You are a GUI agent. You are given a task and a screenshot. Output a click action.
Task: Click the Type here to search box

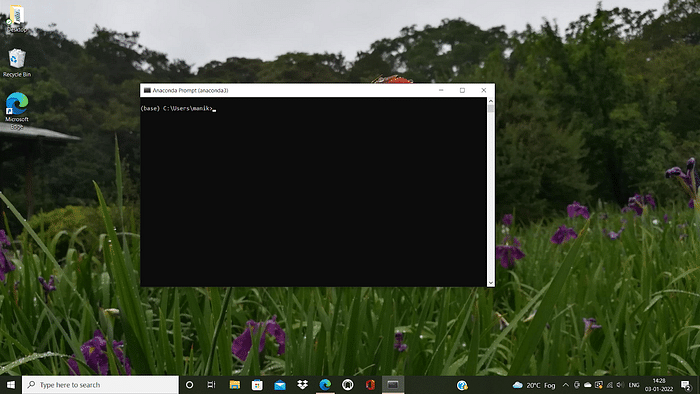(x=100, y=385)
